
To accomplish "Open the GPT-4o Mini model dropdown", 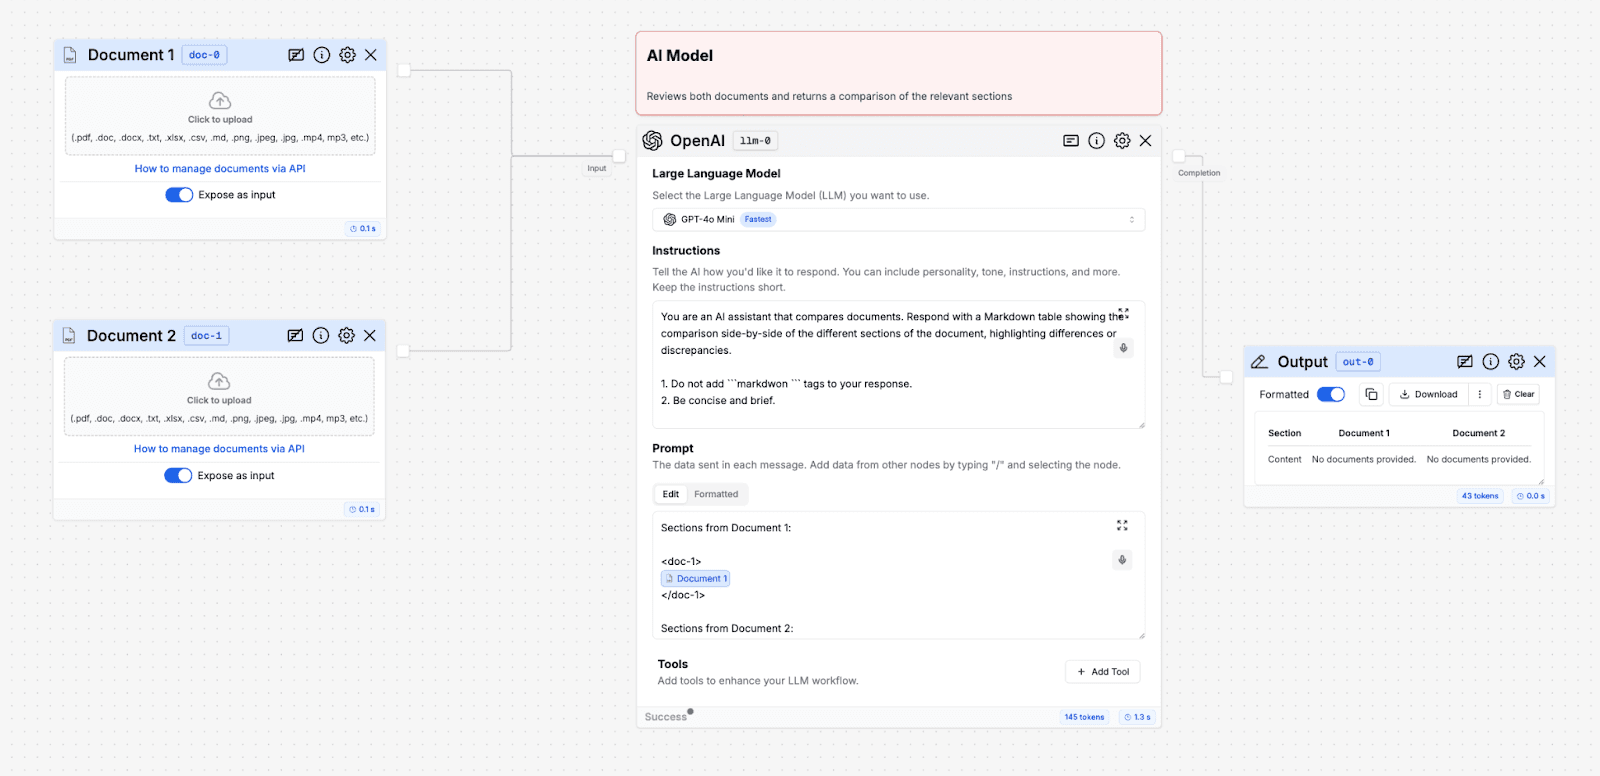I will point(898,219).
